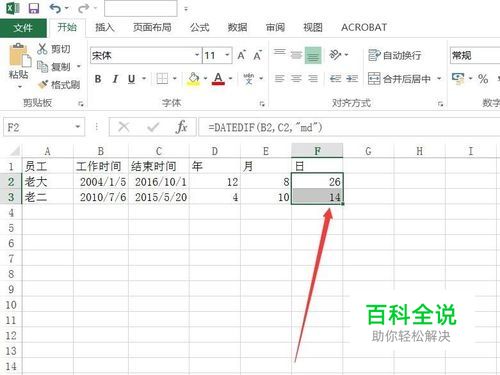The image size is (500, 375).
Task: Switch to the 开始 Home tab
Action: click(x=67, y=27)
